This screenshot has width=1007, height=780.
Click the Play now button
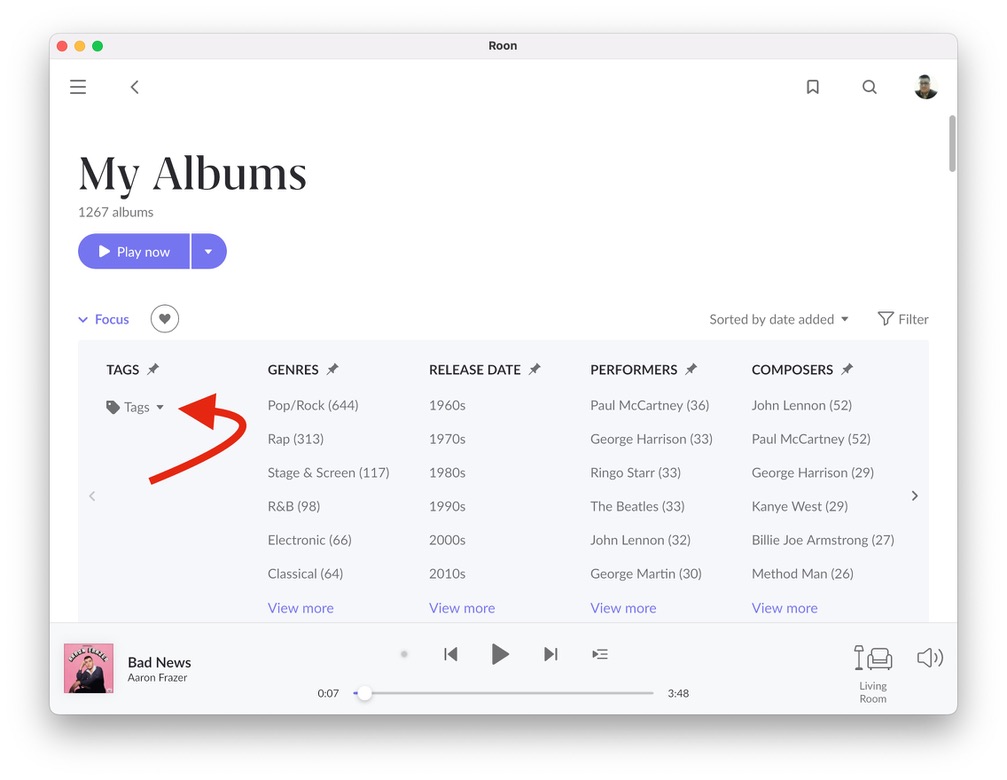pos(134,251)
